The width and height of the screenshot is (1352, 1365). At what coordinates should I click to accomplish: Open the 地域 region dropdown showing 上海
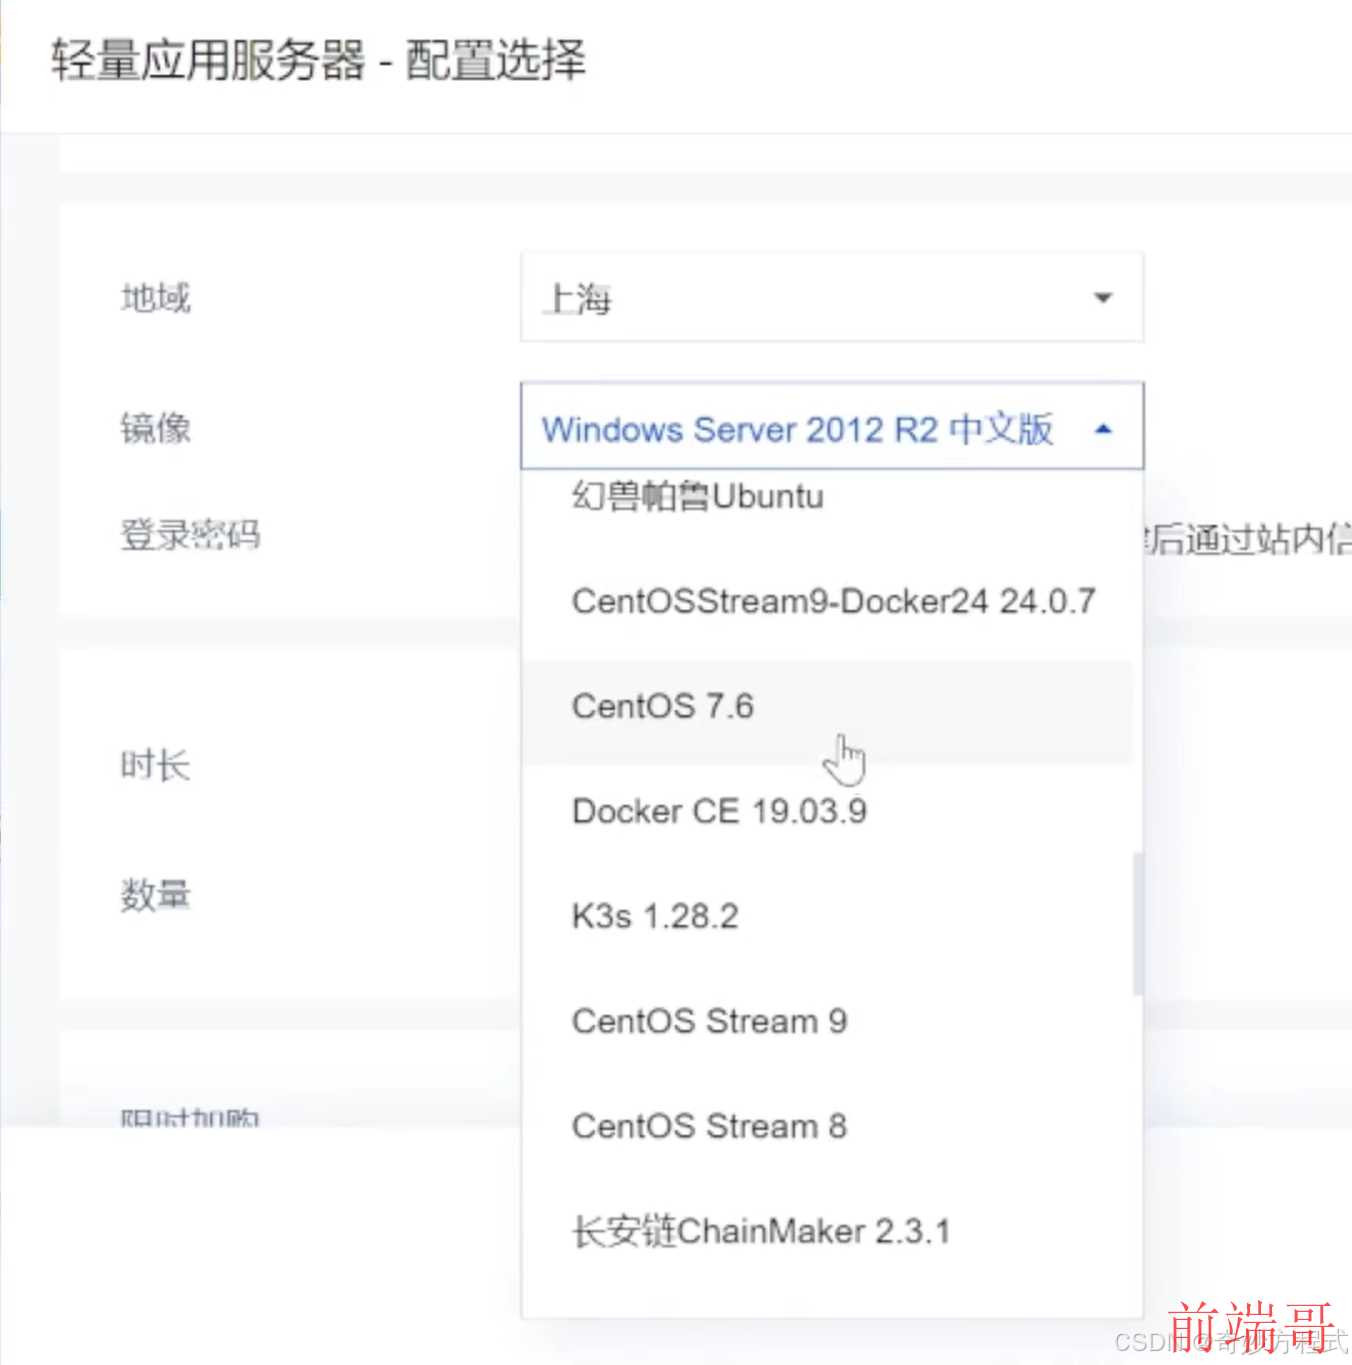pyautogui.click(x=832, y=298)
